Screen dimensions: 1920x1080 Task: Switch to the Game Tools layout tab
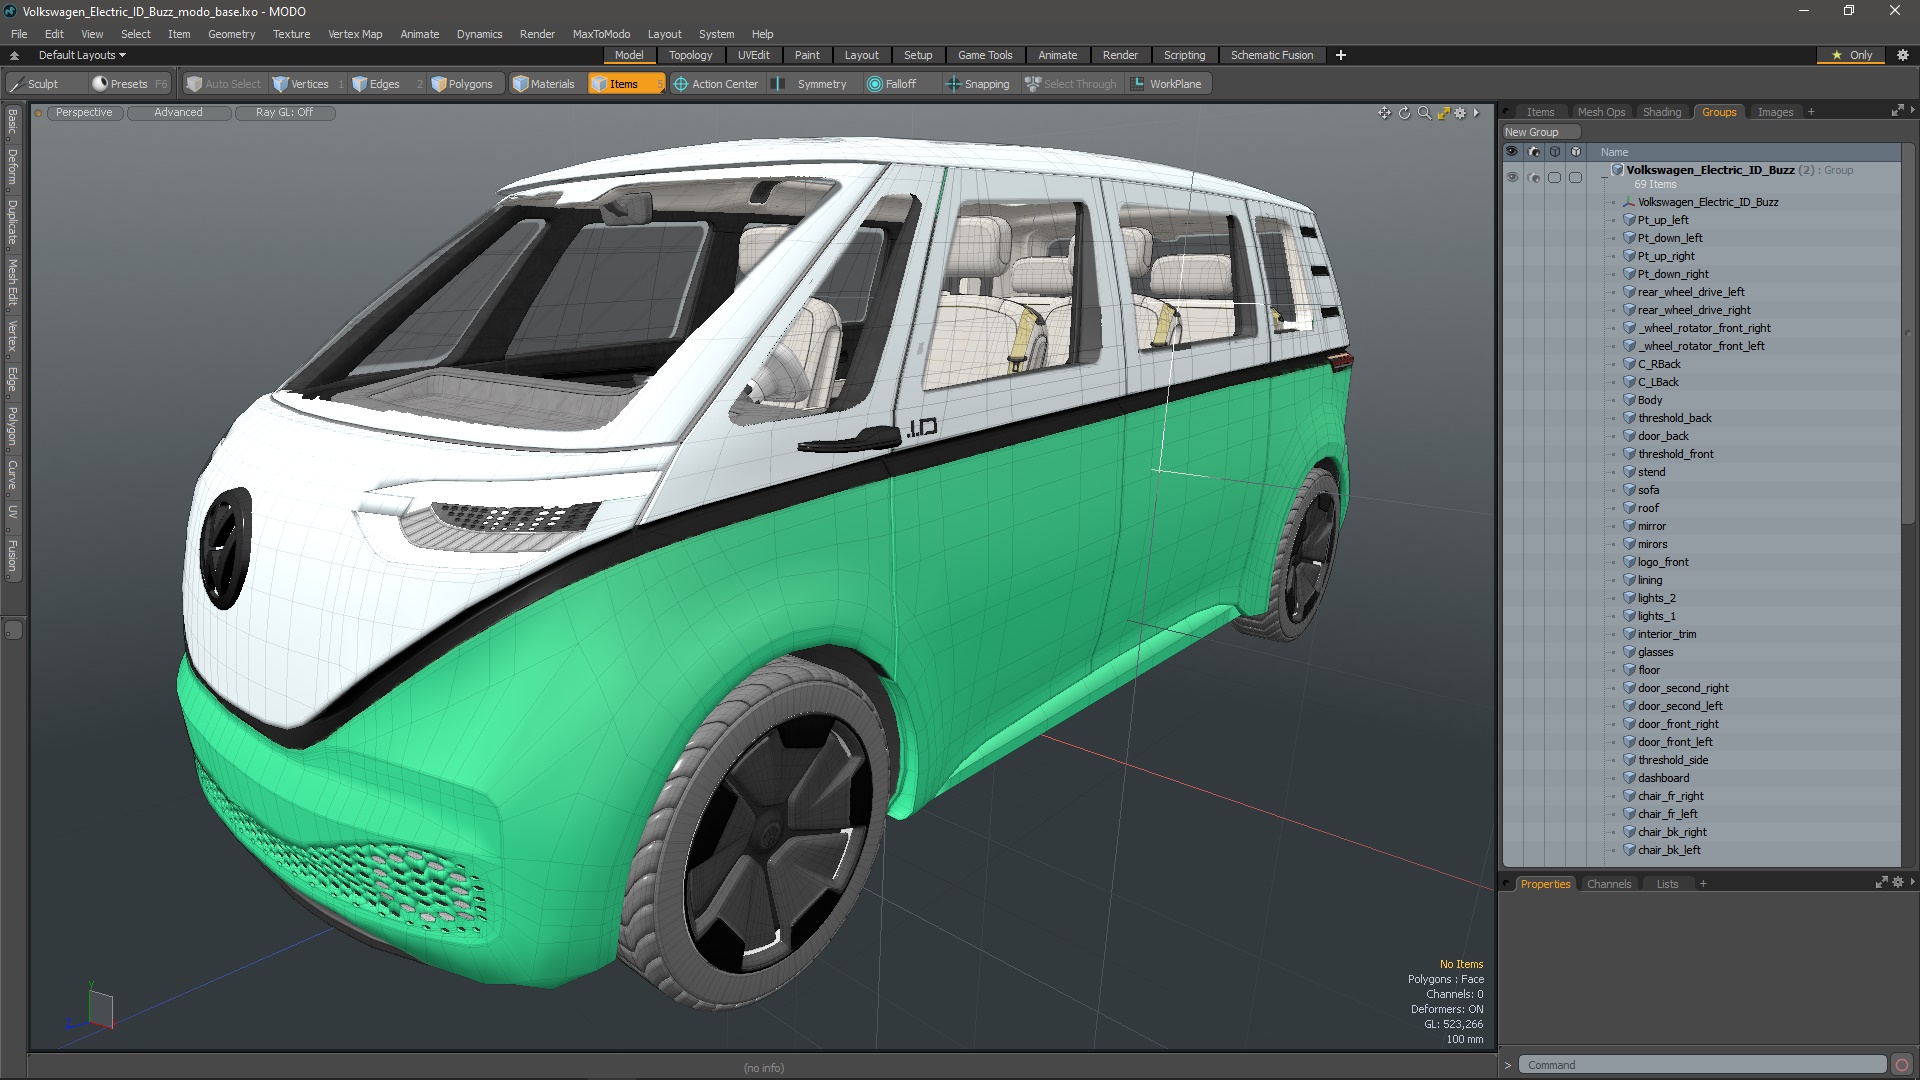pos(985,55)
